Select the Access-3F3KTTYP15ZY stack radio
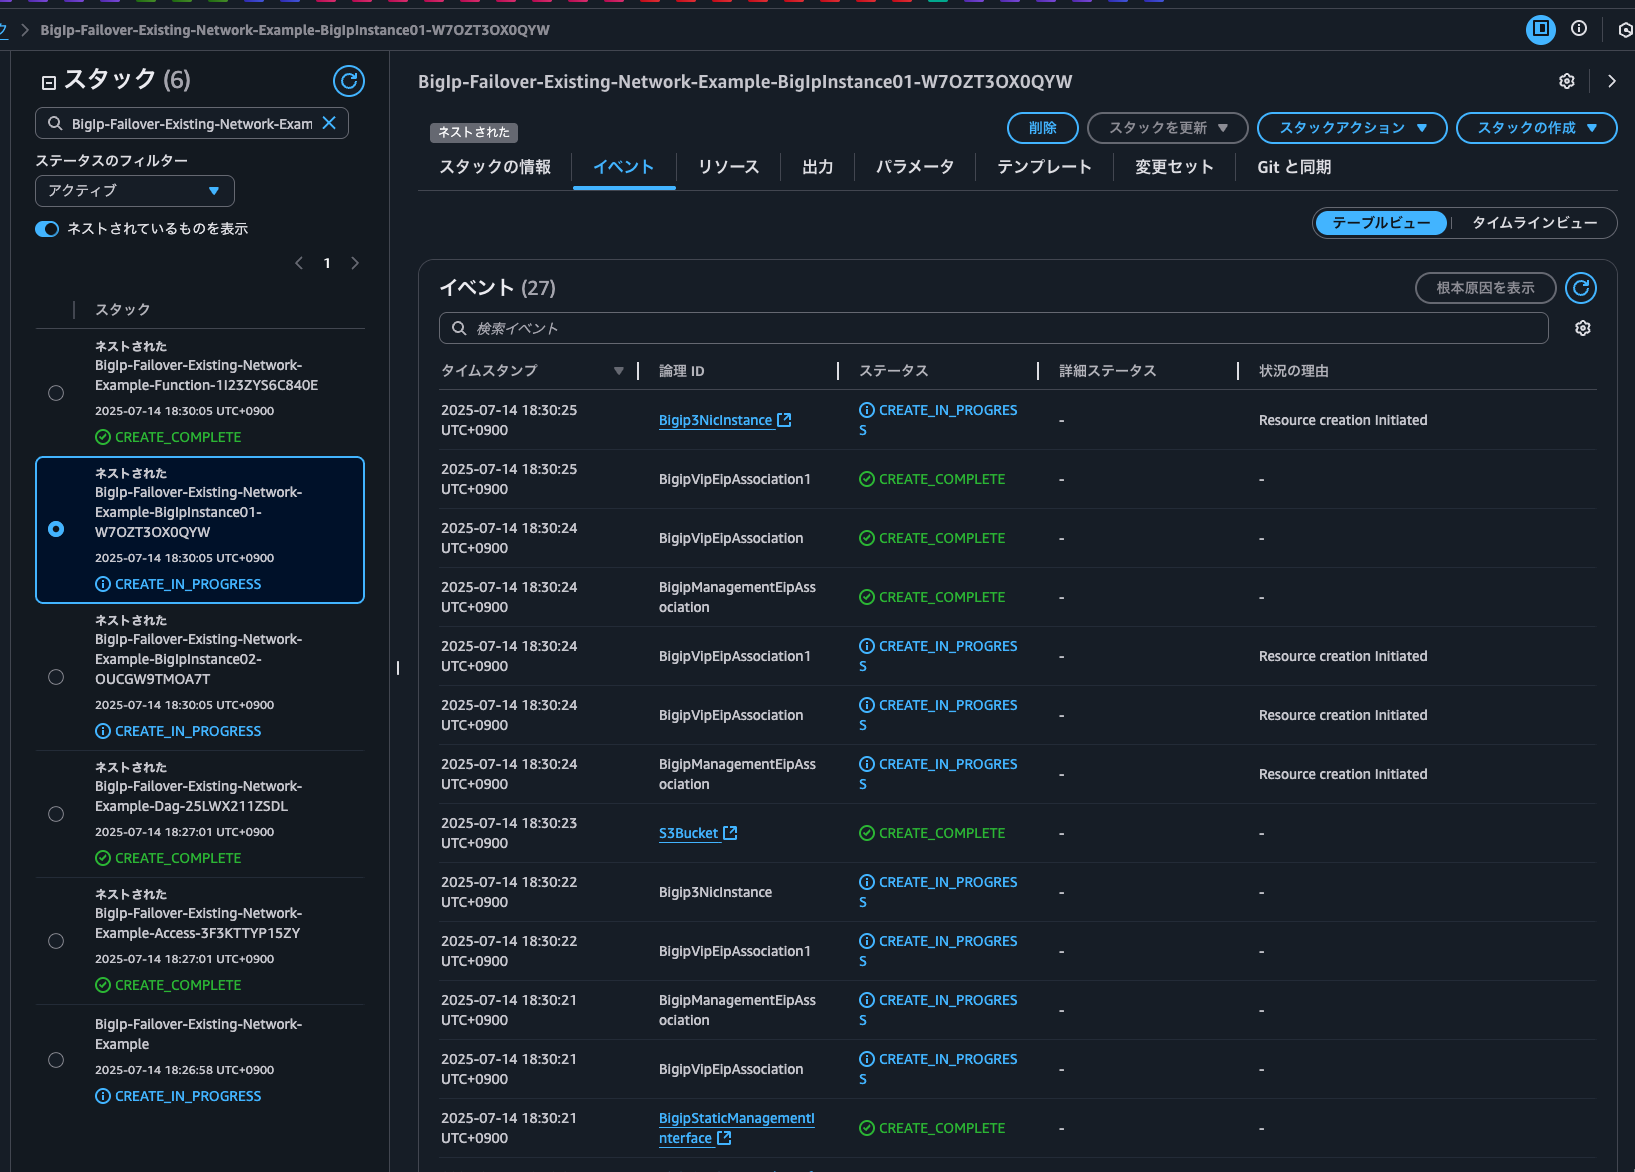 56,941
